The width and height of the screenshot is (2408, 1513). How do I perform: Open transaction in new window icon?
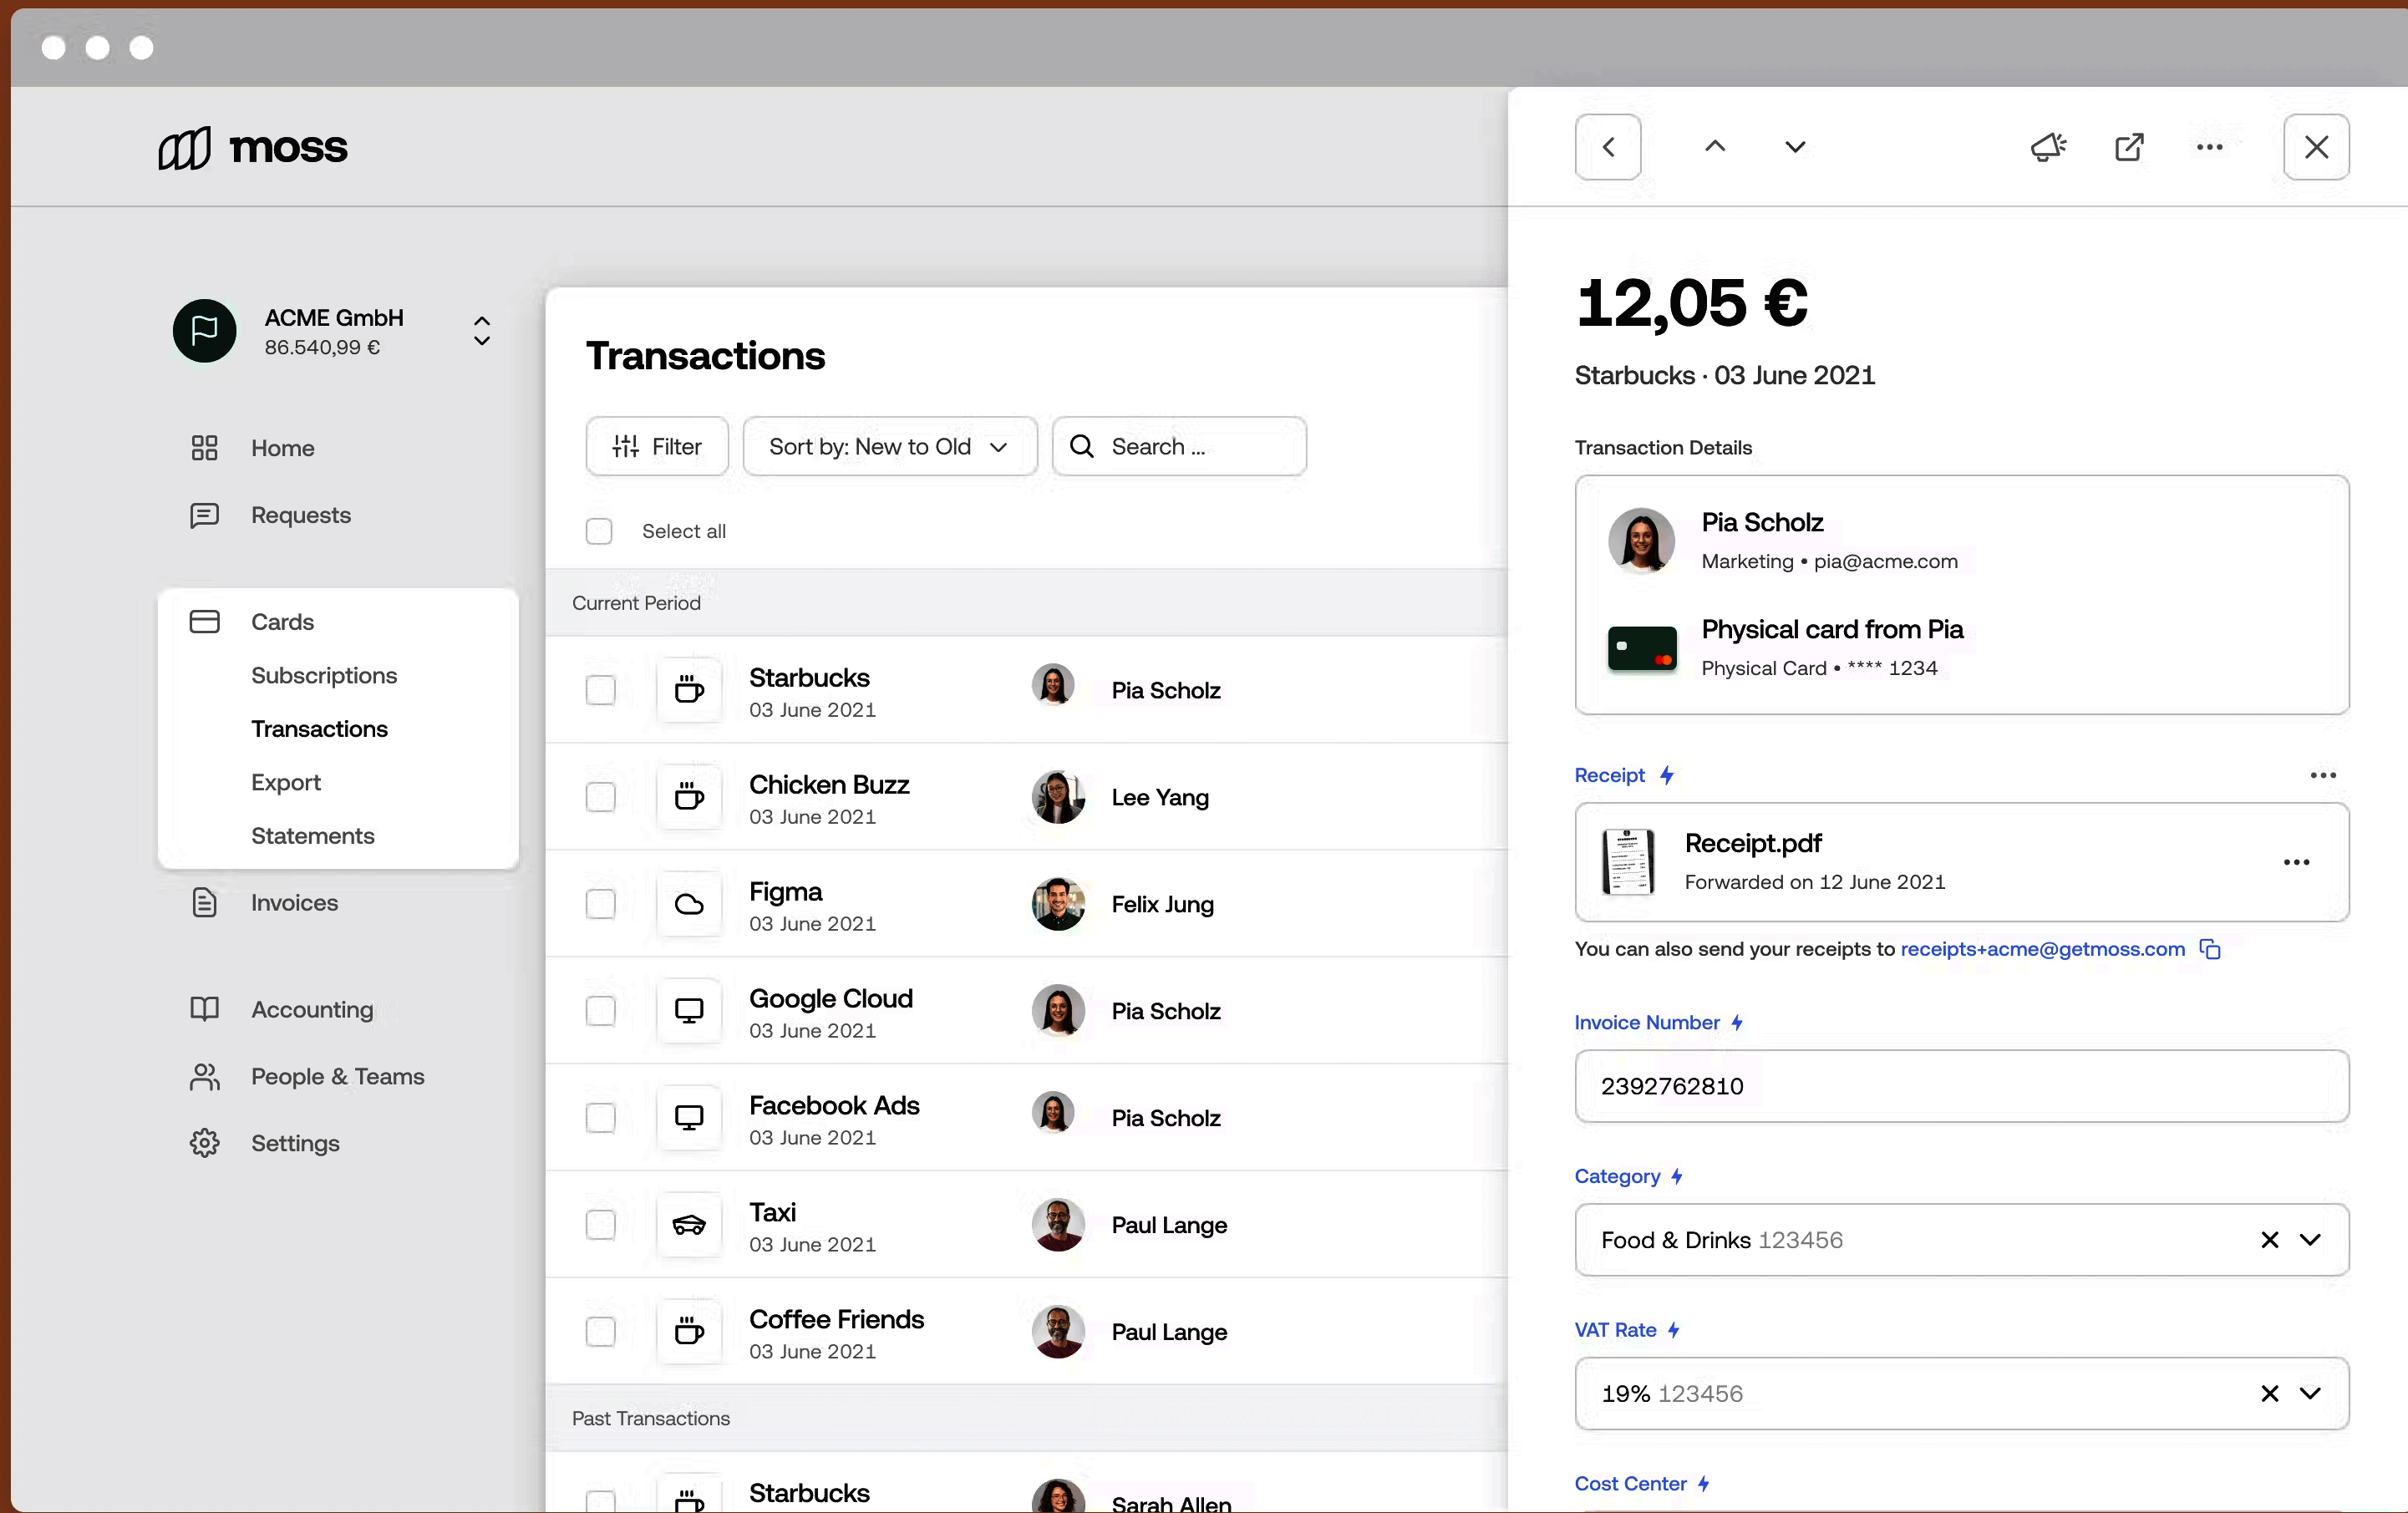2129,147
